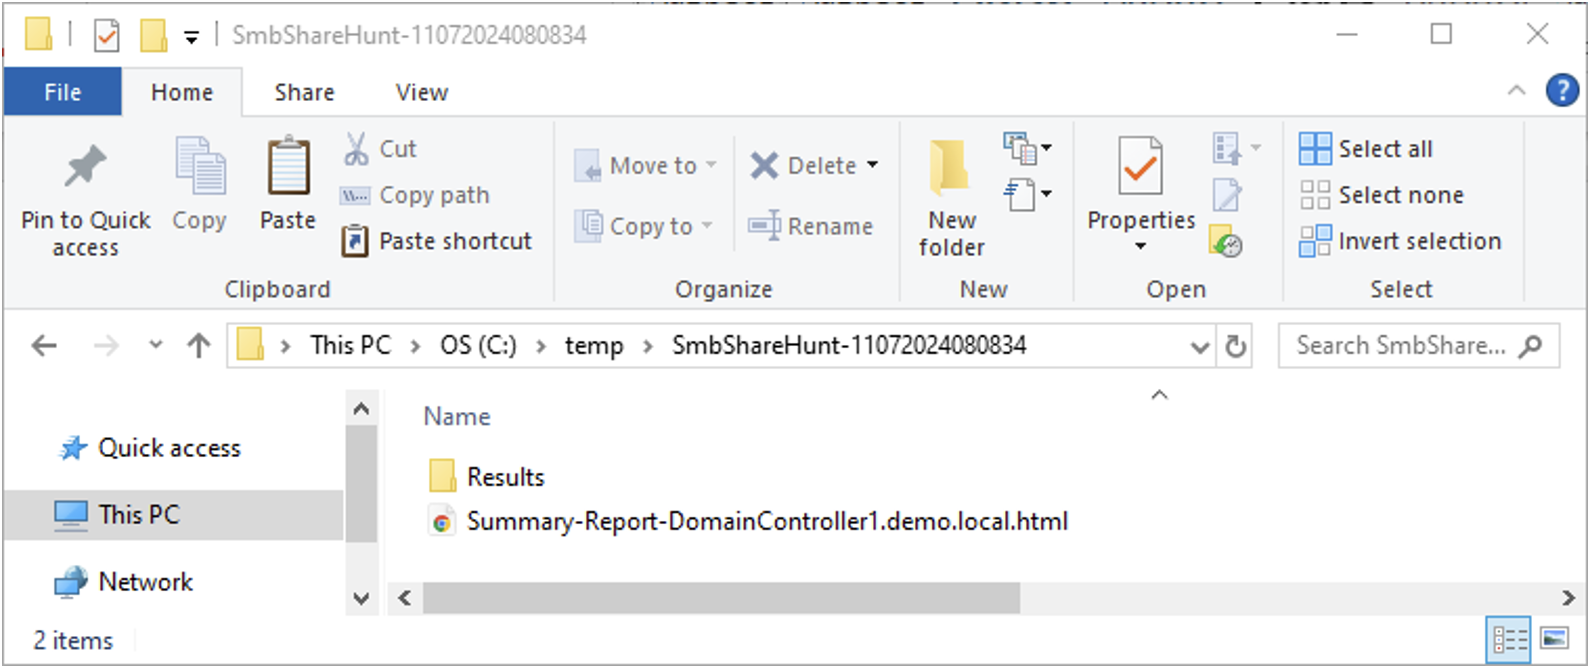Click Quick Access Toolbar properties checkmark icon
The width and height of the screenshot is (1592, 670).
(x=106, y=36)
